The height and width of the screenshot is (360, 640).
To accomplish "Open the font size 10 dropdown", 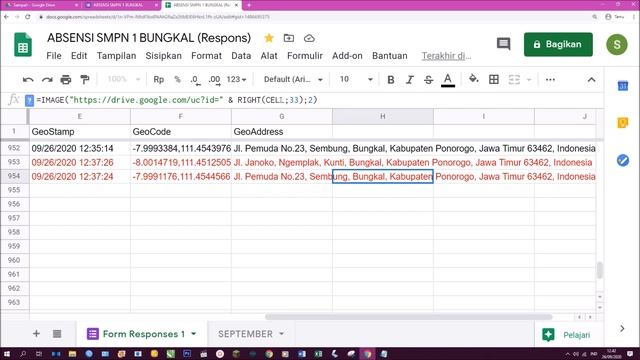I will click(356, 79).
